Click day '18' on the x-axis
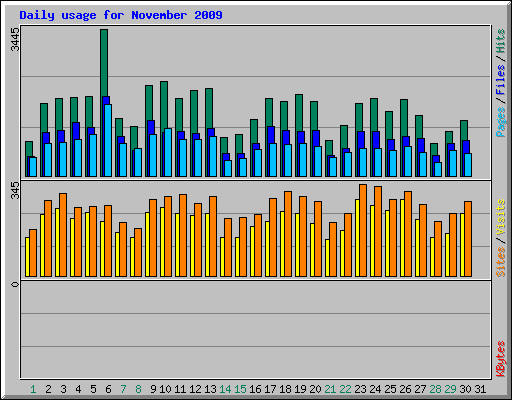Viewport: 512px width, 400px height. [285, 389]
